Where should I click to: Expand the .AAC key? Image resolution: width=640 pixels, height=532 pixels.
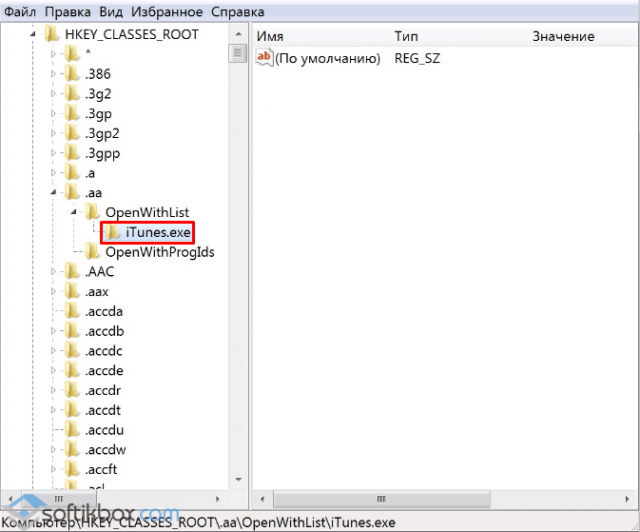pos(53,272)
